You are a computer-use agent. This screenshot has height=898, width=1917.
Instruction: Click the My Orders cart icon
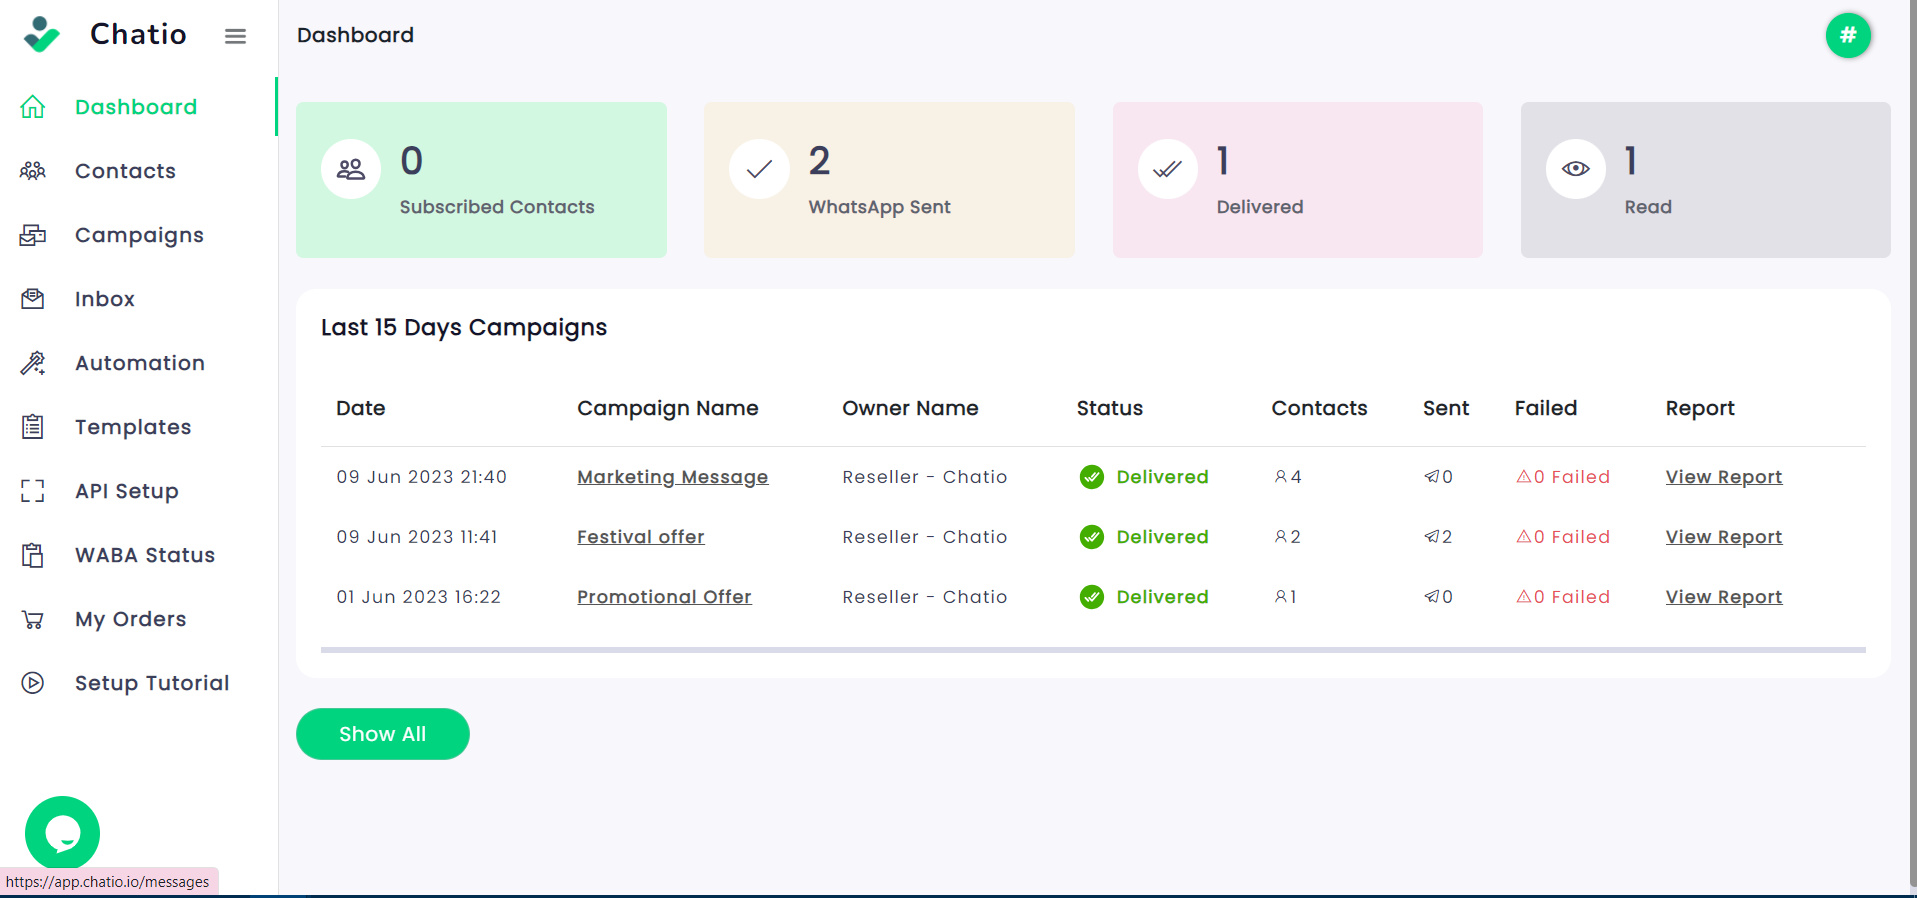[x=33, y=619]
